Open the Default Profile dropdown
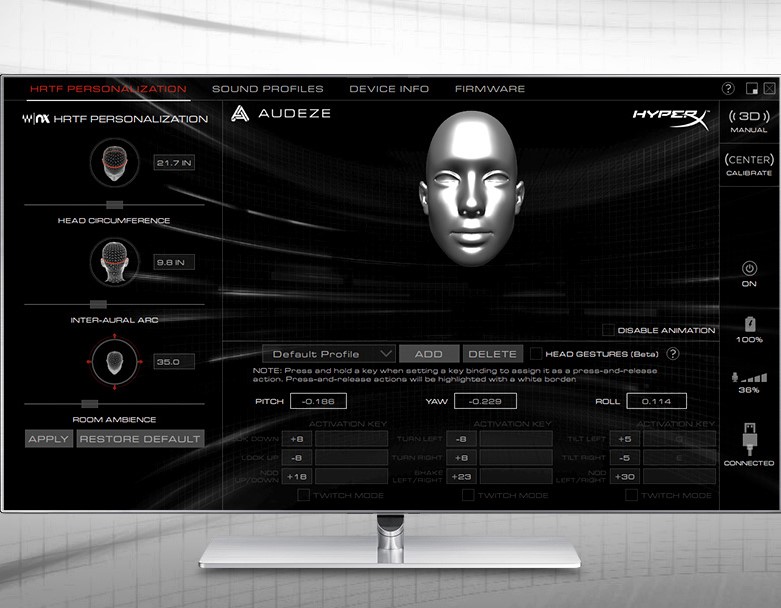 pos(329,354)
